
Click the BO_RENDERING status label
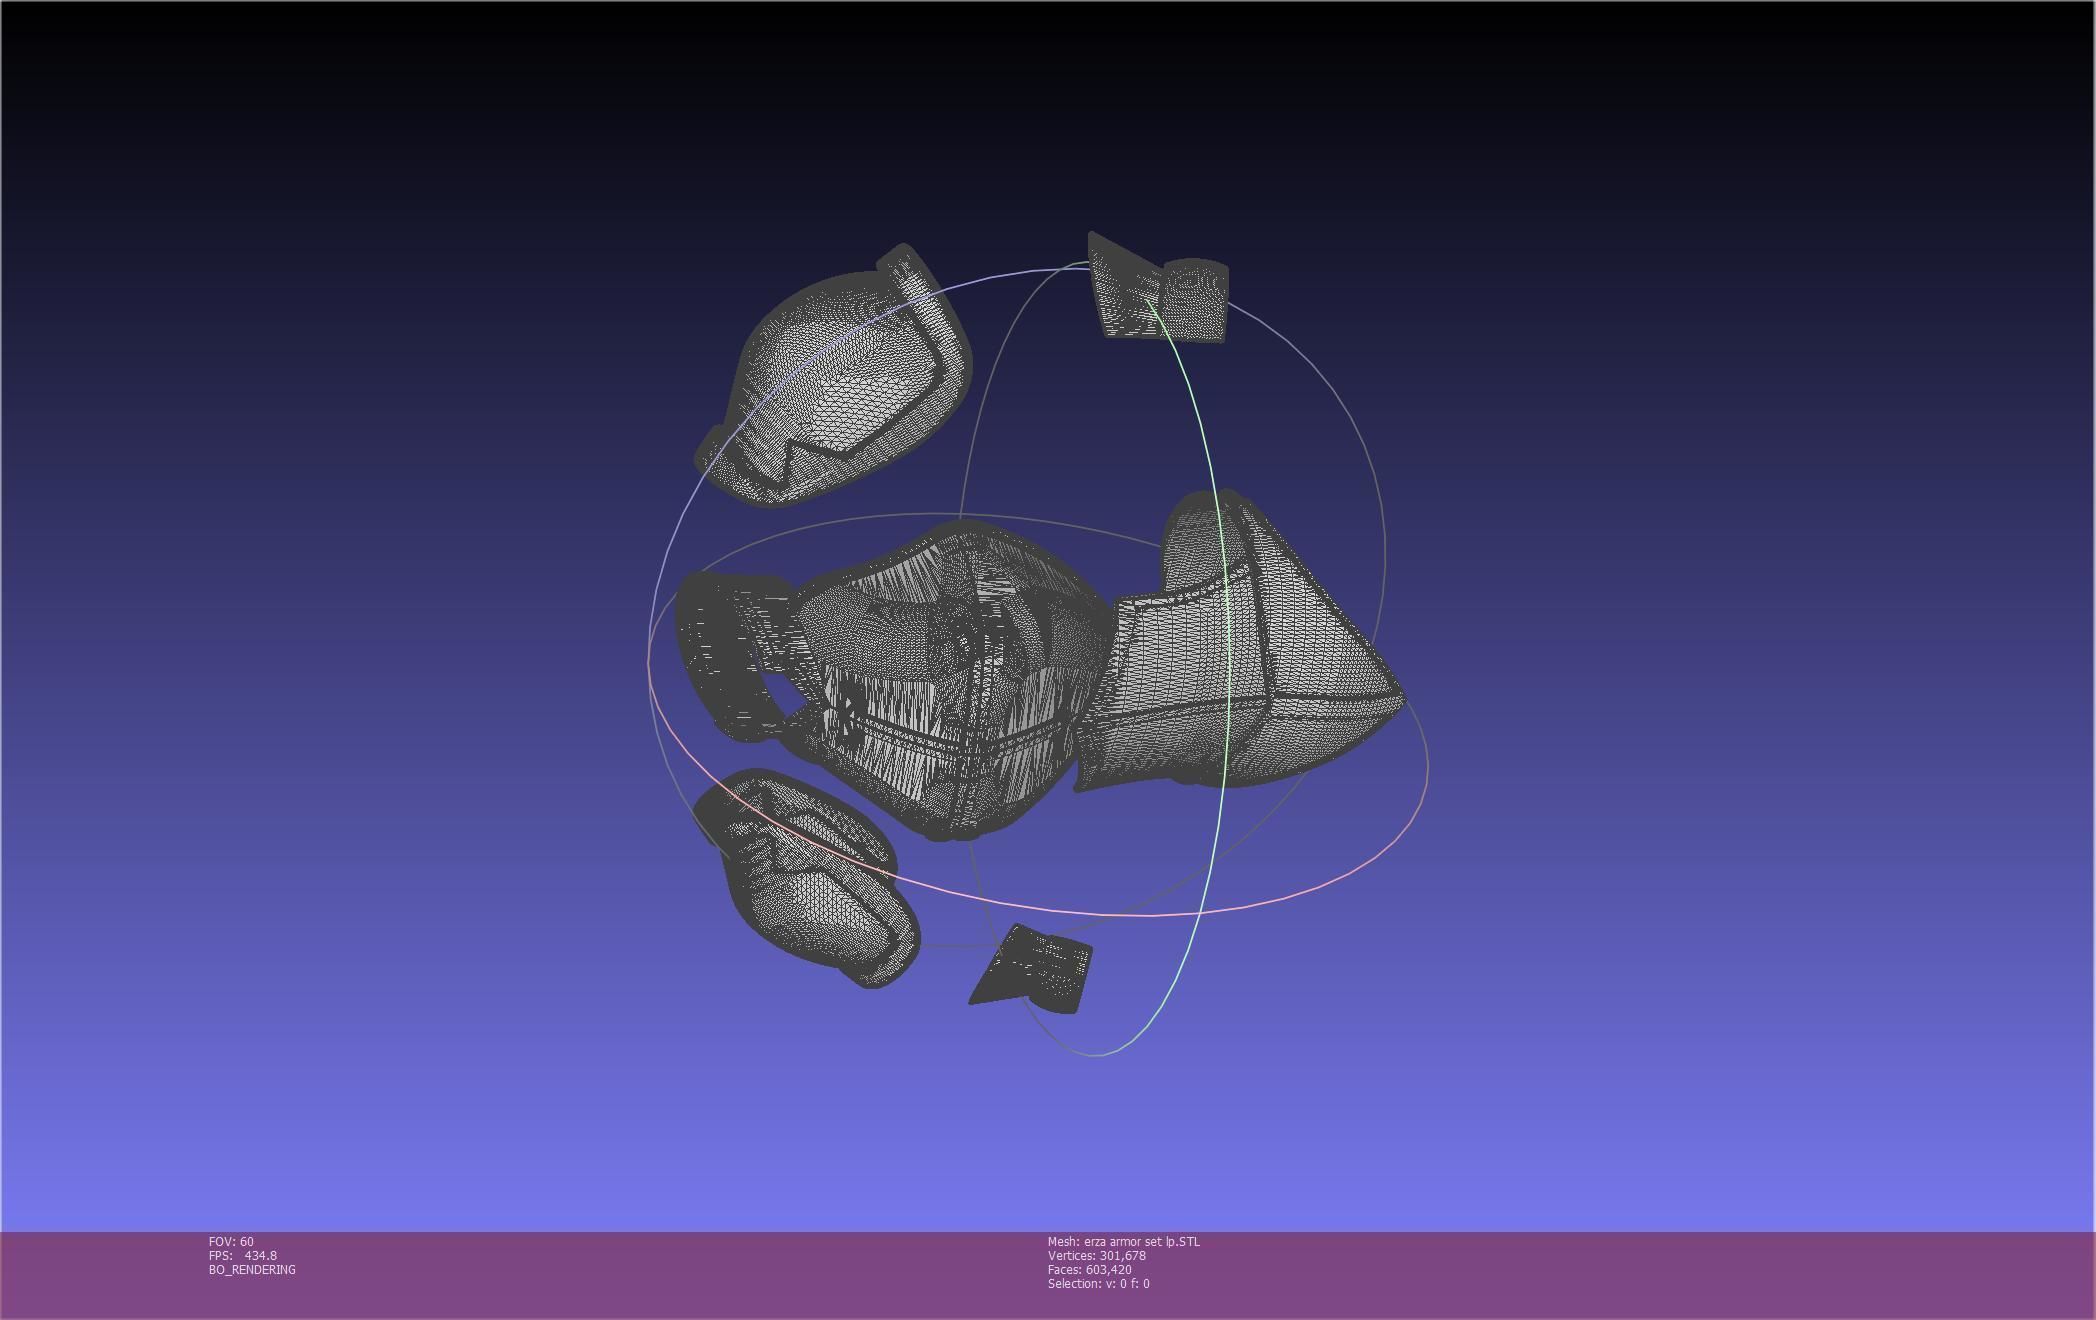coord(252,1270)
